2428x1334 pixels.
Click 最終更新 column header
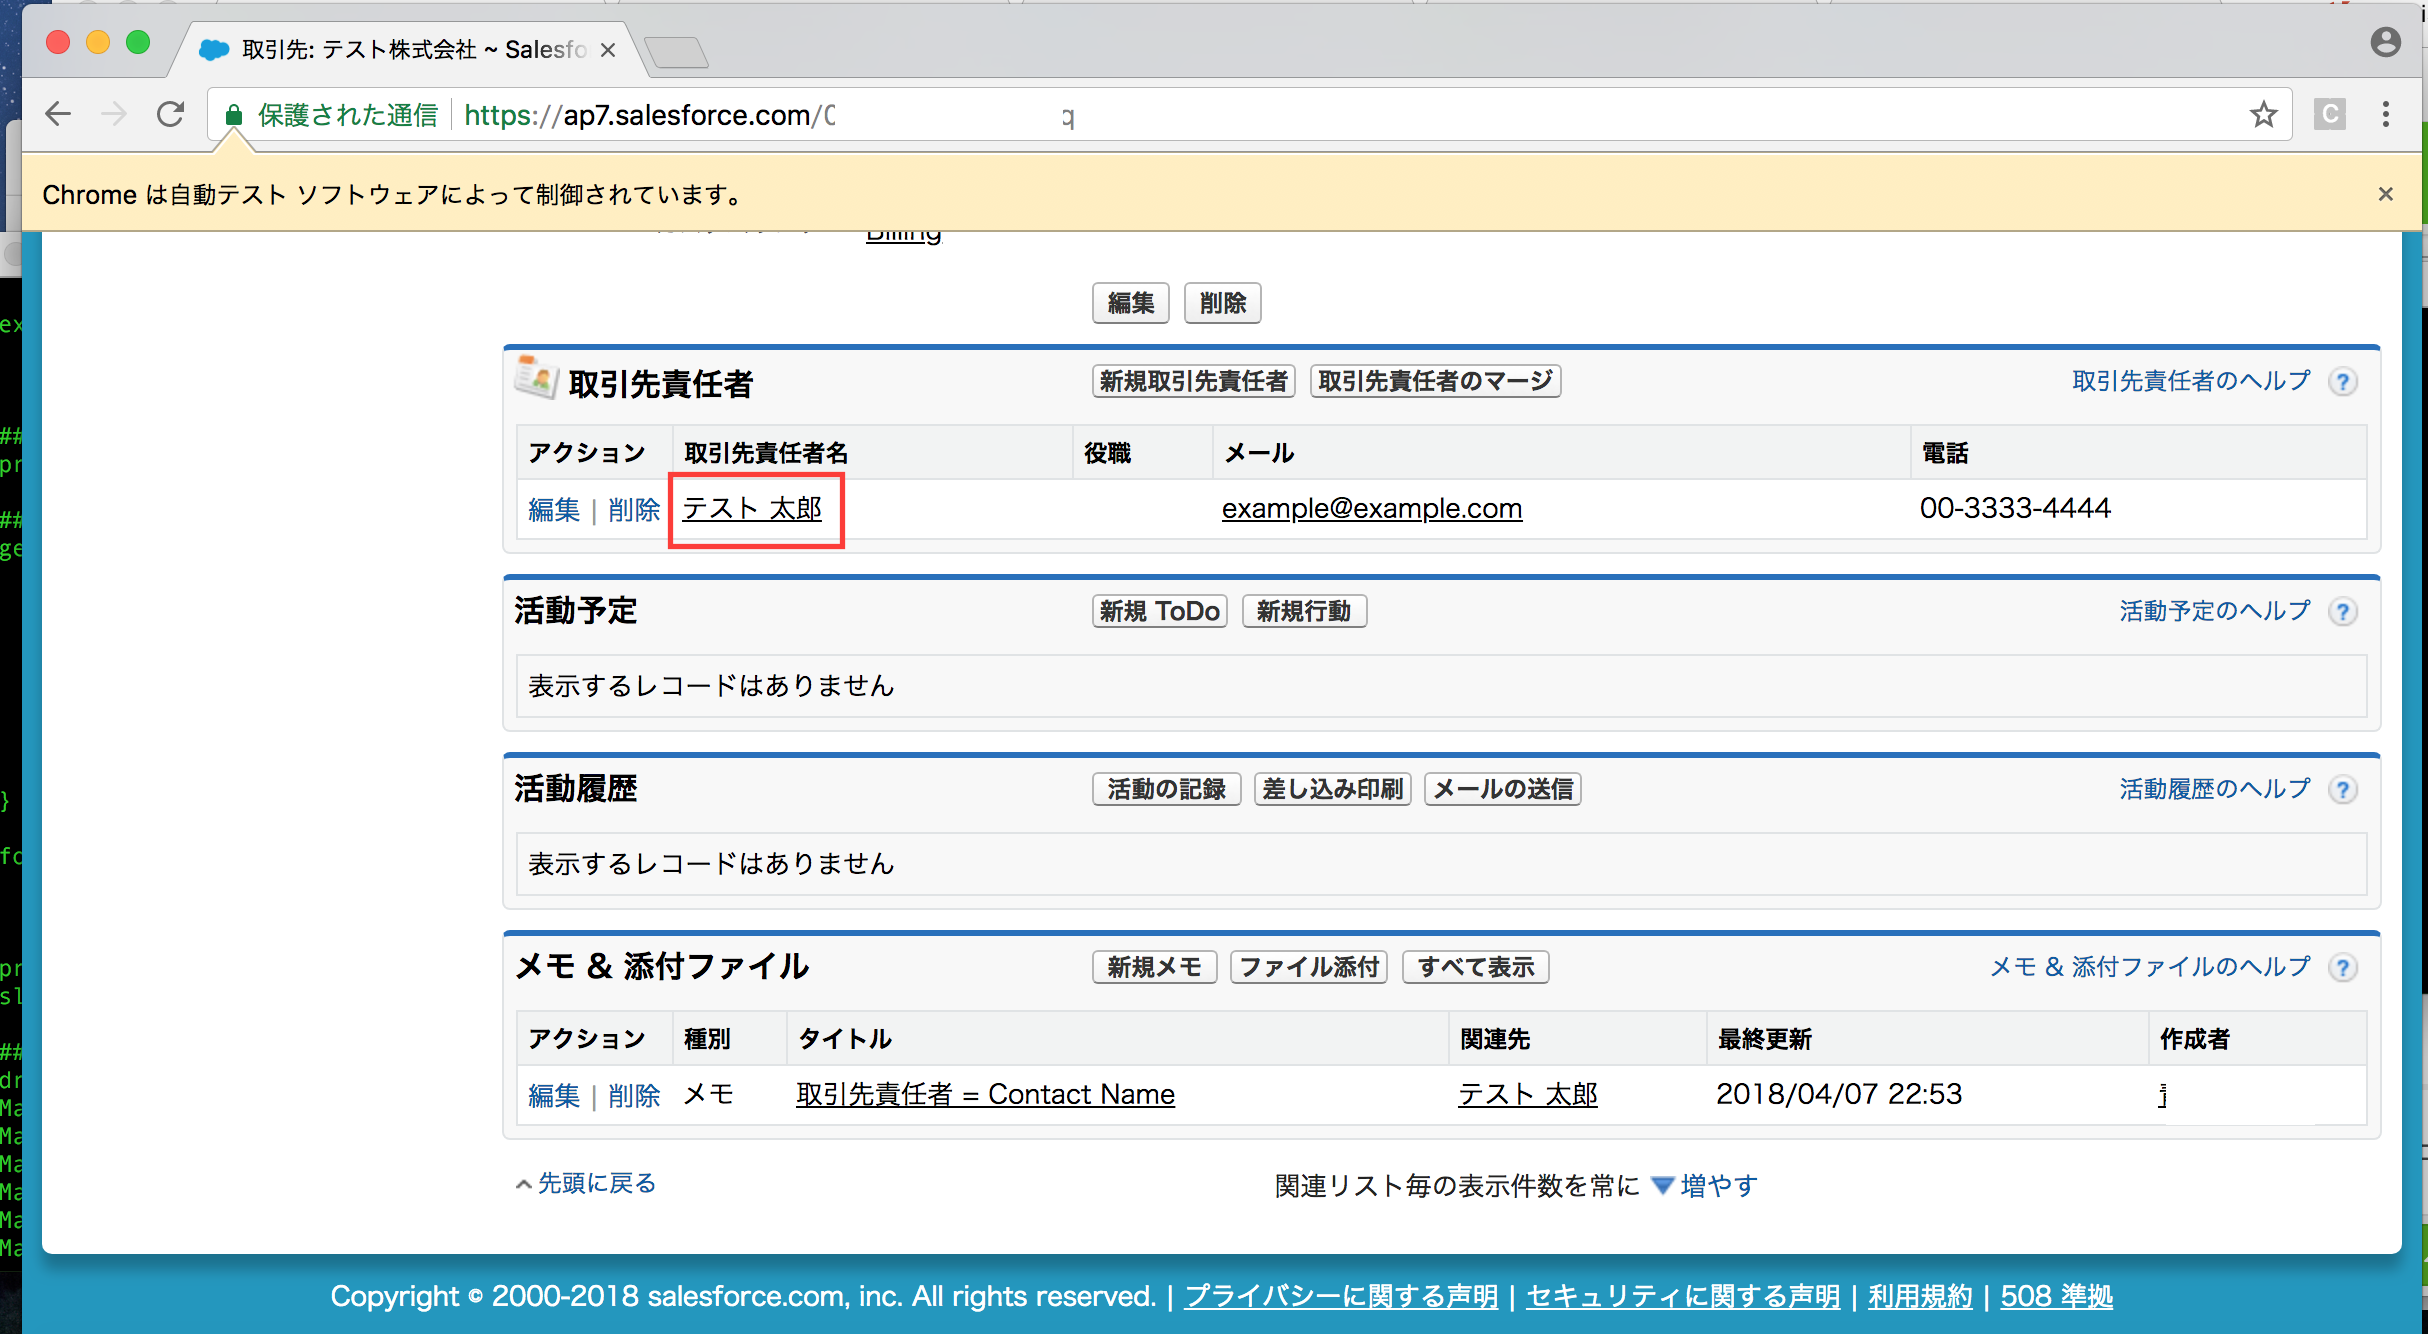click(1765, 1039)
